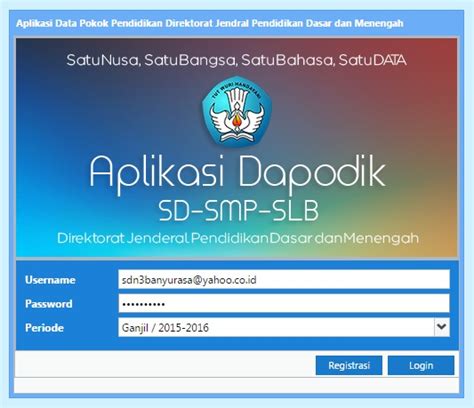The image size is (474, 408).
Task: Click the Password label
Action: click(49, 304)
